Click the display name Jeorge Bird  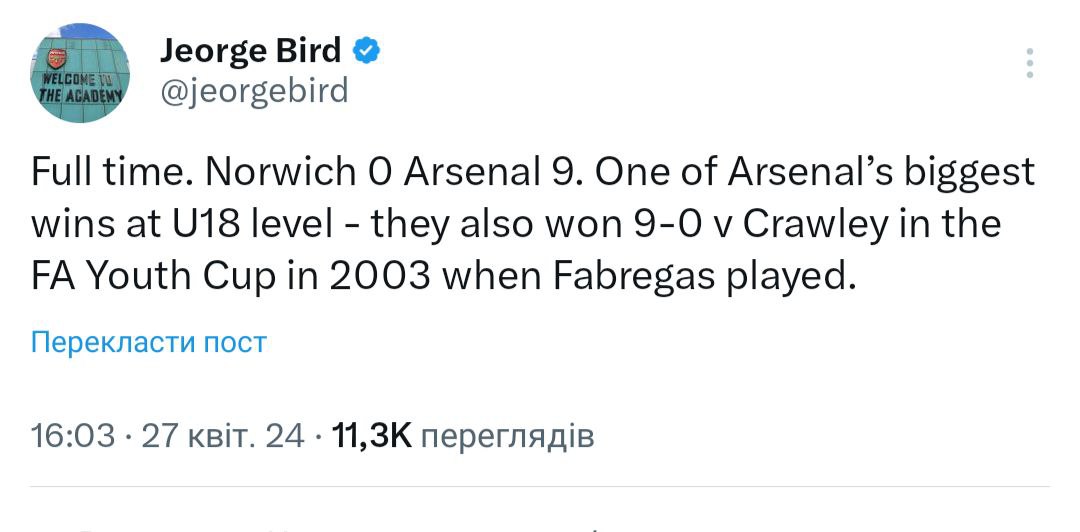251,49
